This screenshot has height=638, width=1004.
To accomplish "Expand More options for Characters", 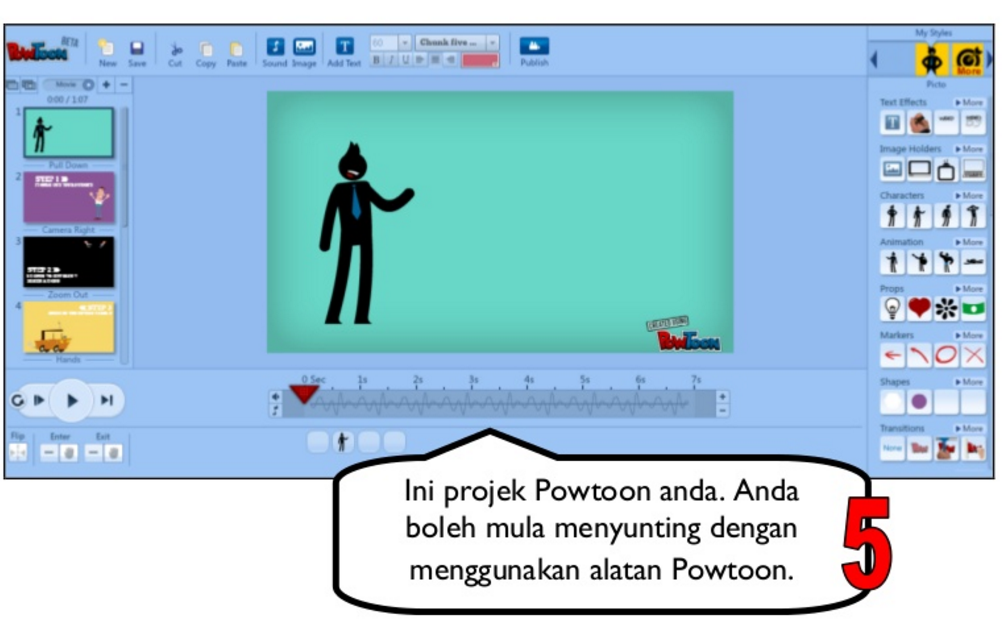I will 969,196.
